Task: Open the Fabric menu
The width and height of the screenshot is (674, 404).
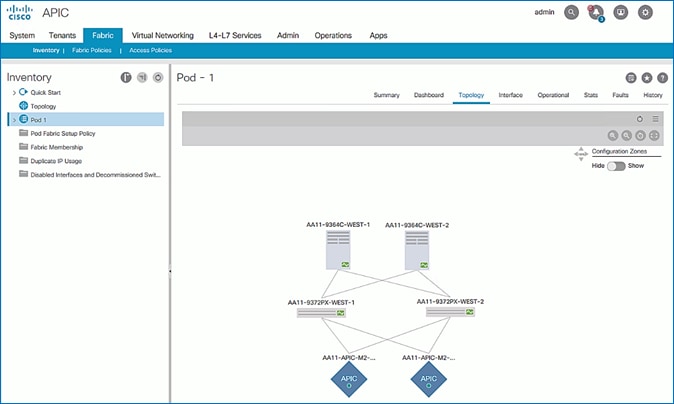Action: pos(103,36)
